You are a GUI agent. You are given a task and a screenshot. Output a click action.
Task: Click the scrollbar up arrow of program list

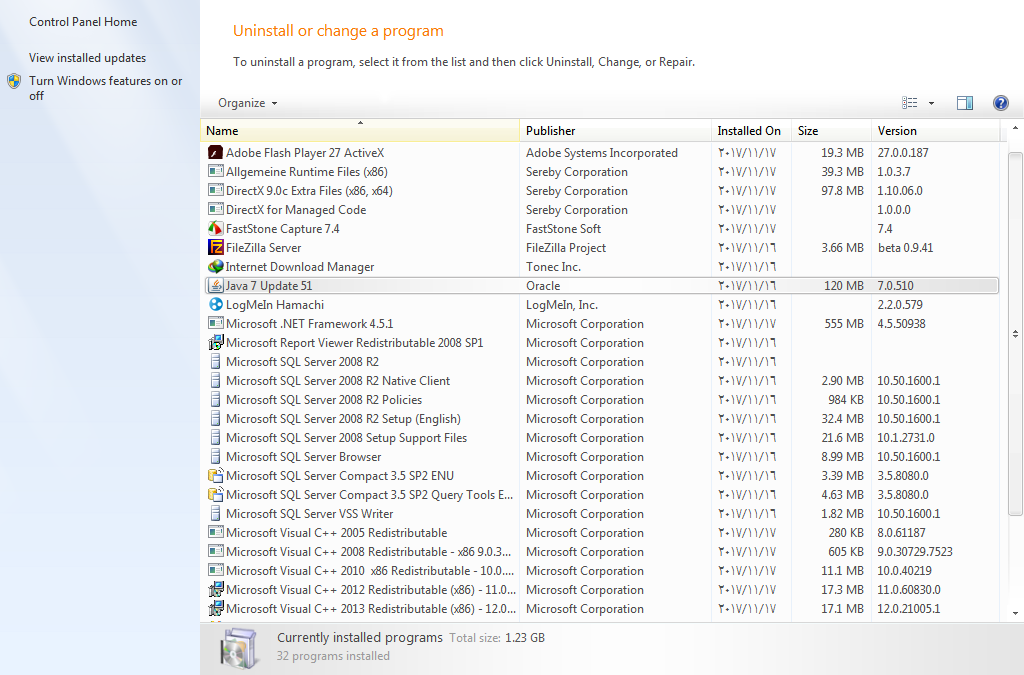(x=1015, y=129)
